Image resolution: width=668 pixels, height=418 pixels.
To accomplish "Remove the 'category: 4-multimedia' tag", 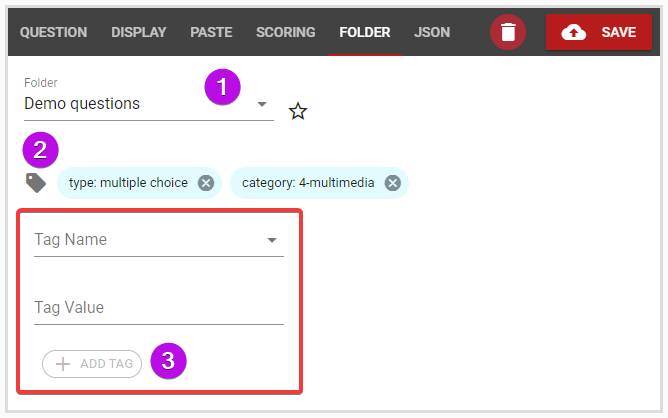I will (392, 183).
